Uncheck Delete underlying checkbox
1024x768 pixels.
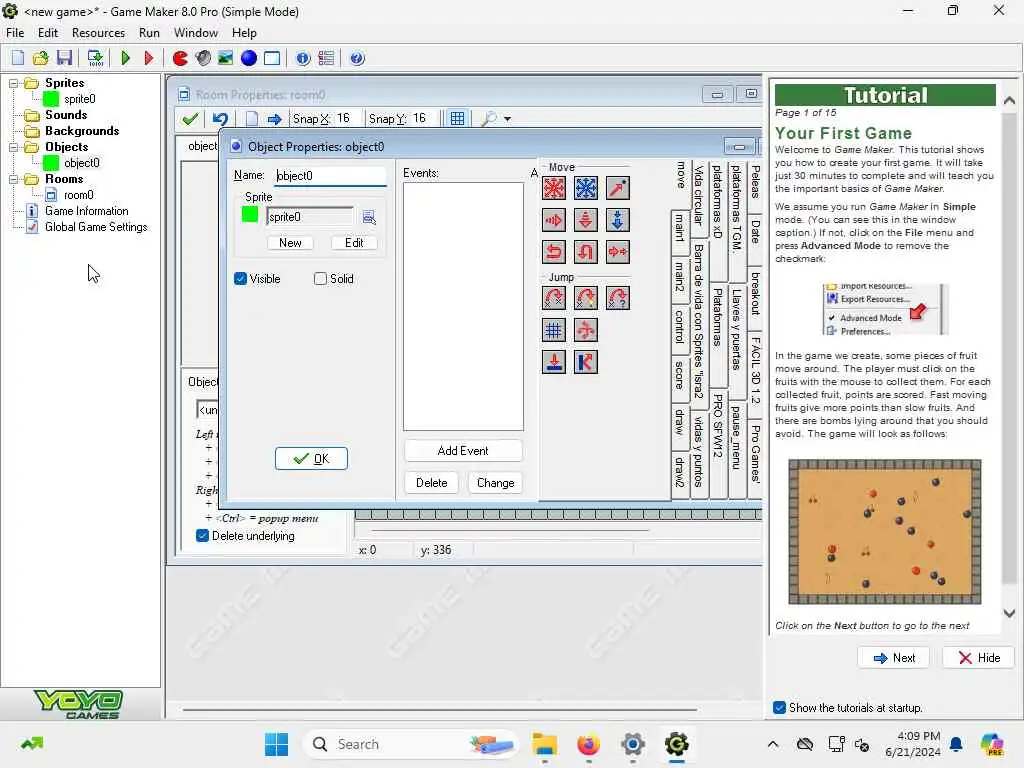click(202, 536)
